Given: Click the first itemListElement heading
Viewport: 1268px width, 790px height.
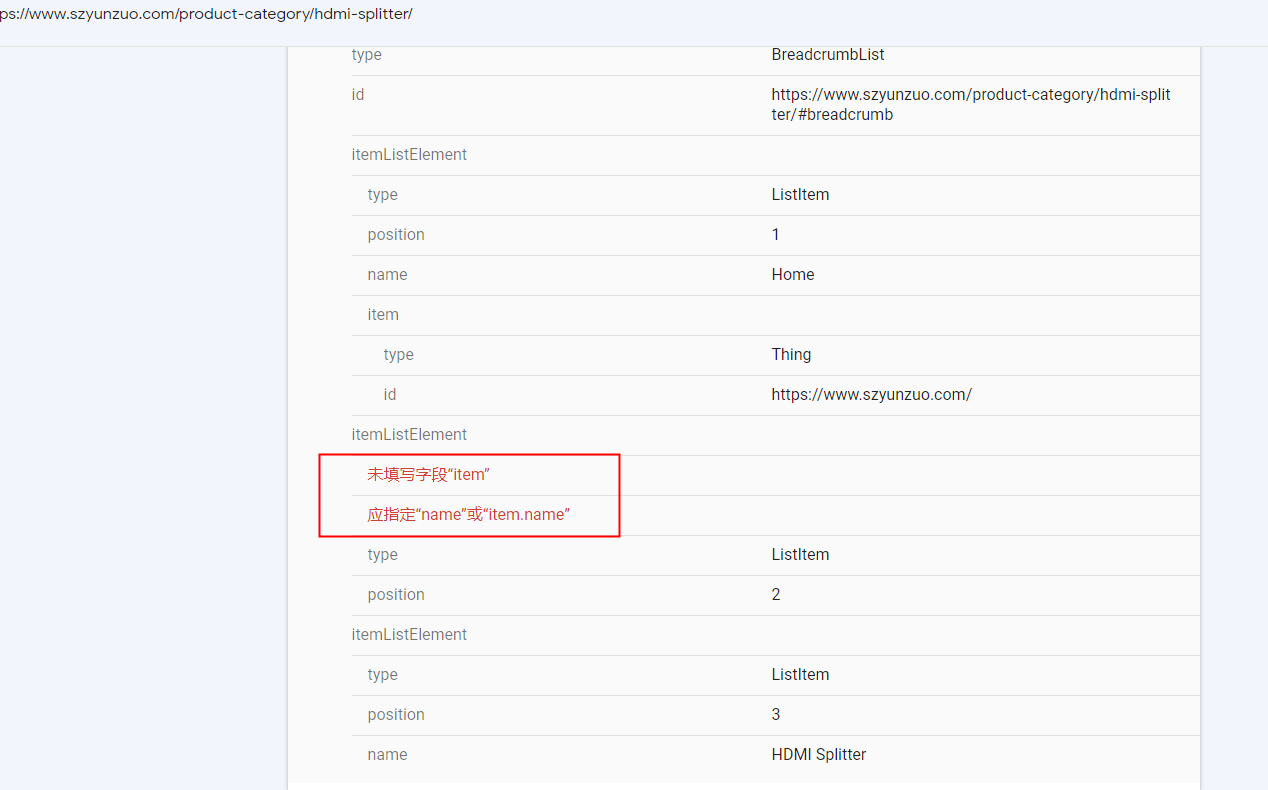Looking at the screenshot, I should [x=409, y=155].
